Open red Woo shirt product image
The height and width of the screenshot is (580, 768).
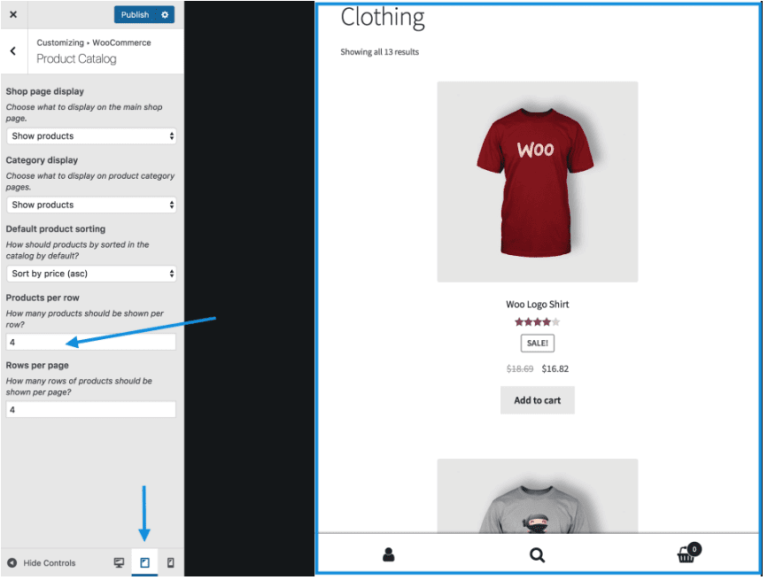538,182
